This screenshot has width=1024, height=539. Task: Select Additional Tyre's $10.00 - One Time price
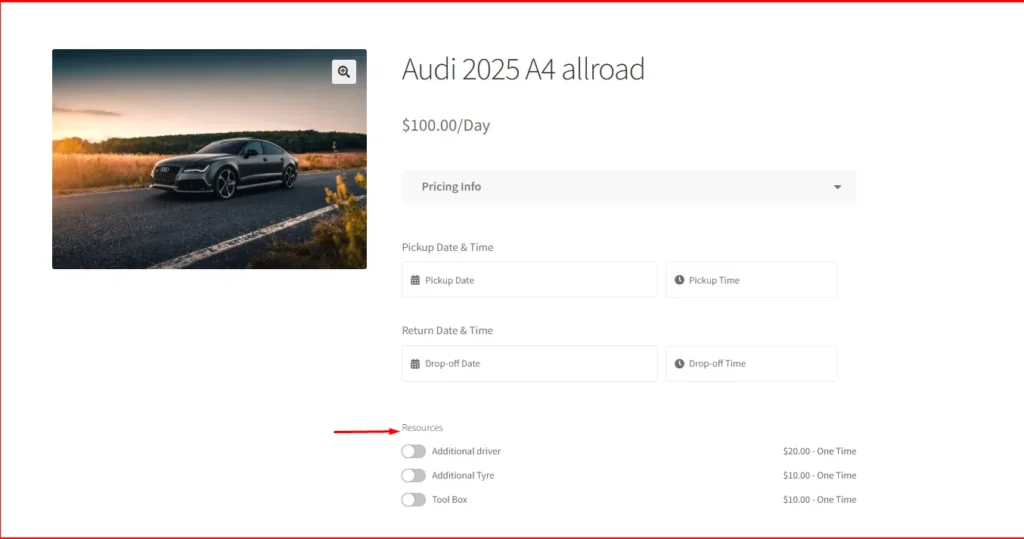[820, 476]
